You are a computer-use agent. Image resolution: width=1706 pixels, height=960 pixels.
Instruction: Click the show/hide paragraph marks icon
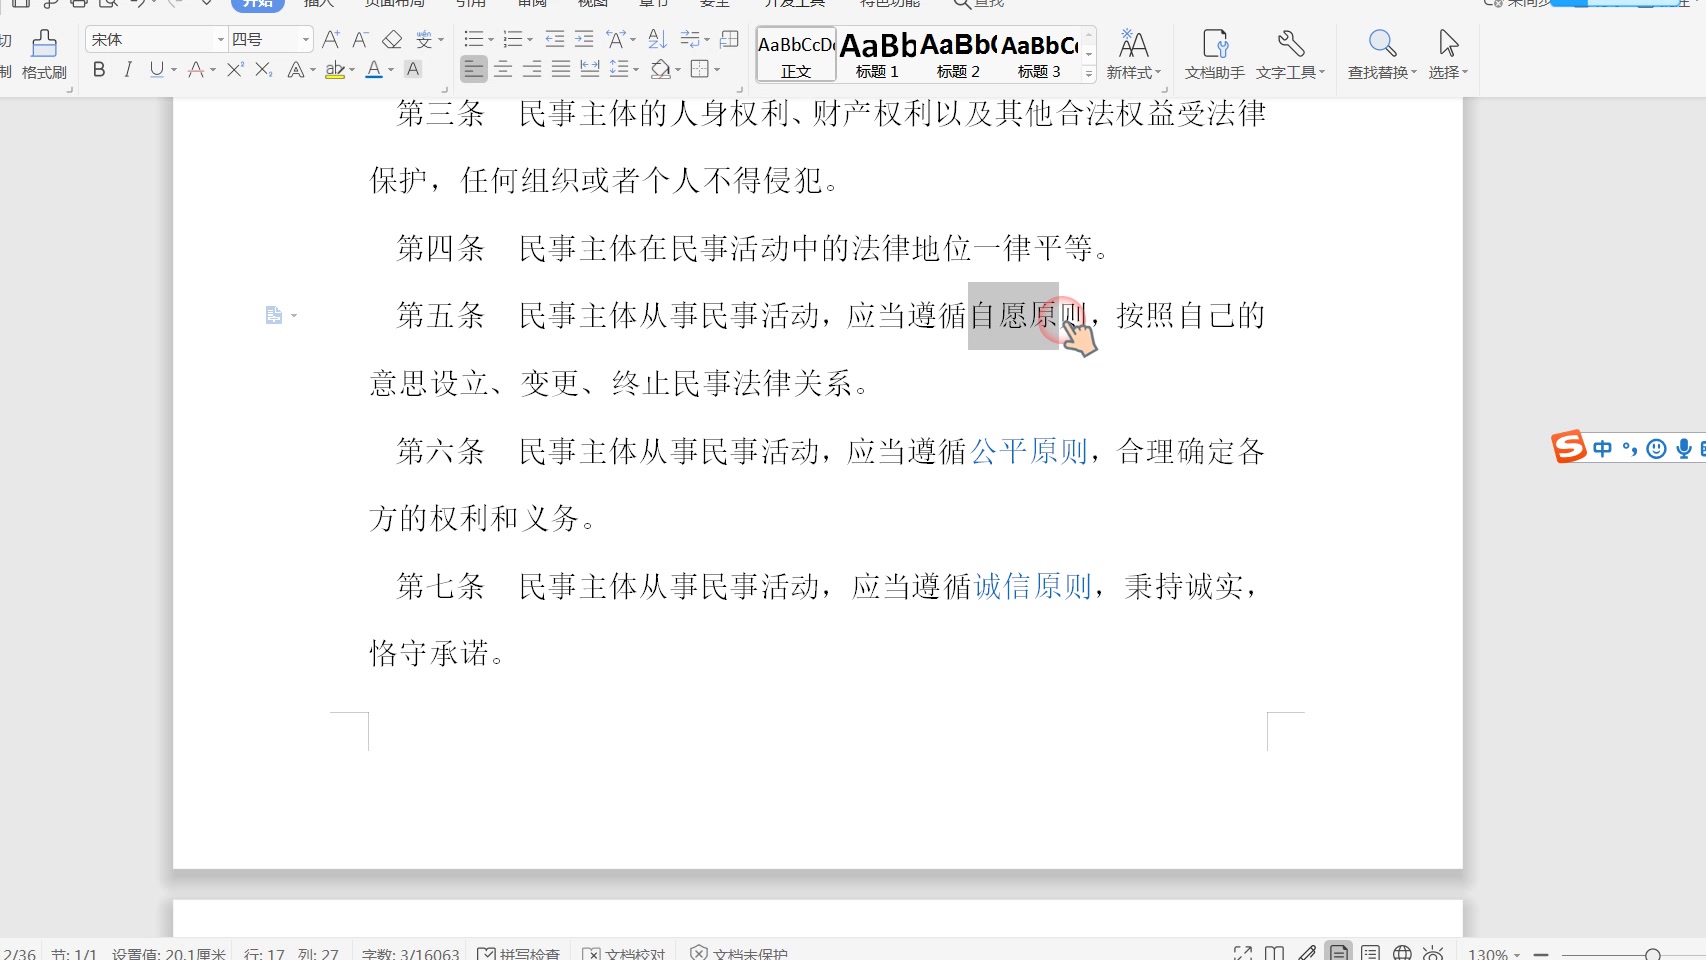(x=689, y=39)
